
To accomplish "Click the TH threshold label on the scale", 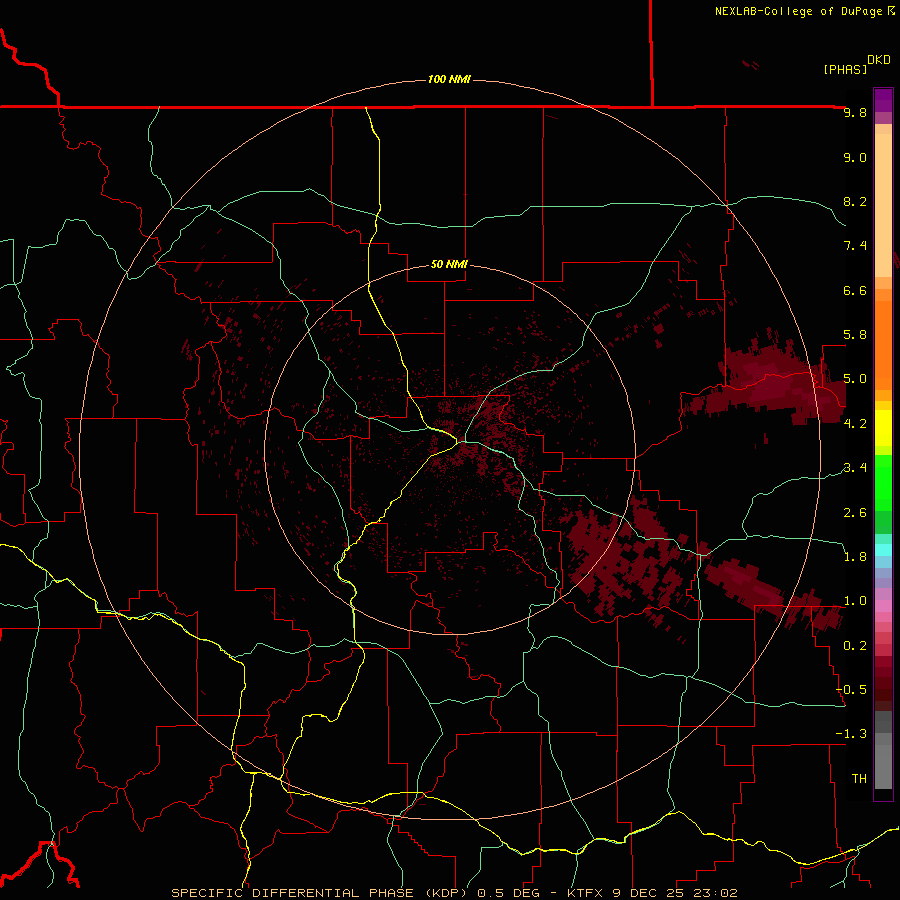I will (859, 779).
